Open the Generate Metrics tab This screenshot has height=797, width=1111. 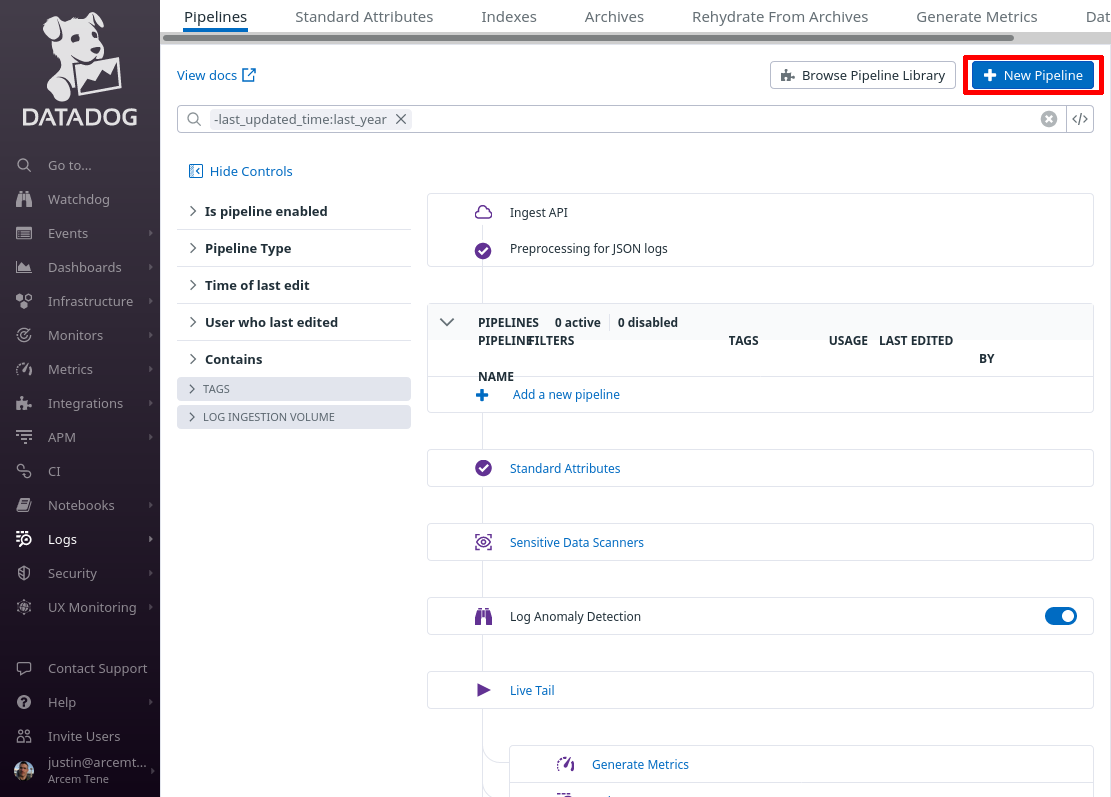(976, 16)
